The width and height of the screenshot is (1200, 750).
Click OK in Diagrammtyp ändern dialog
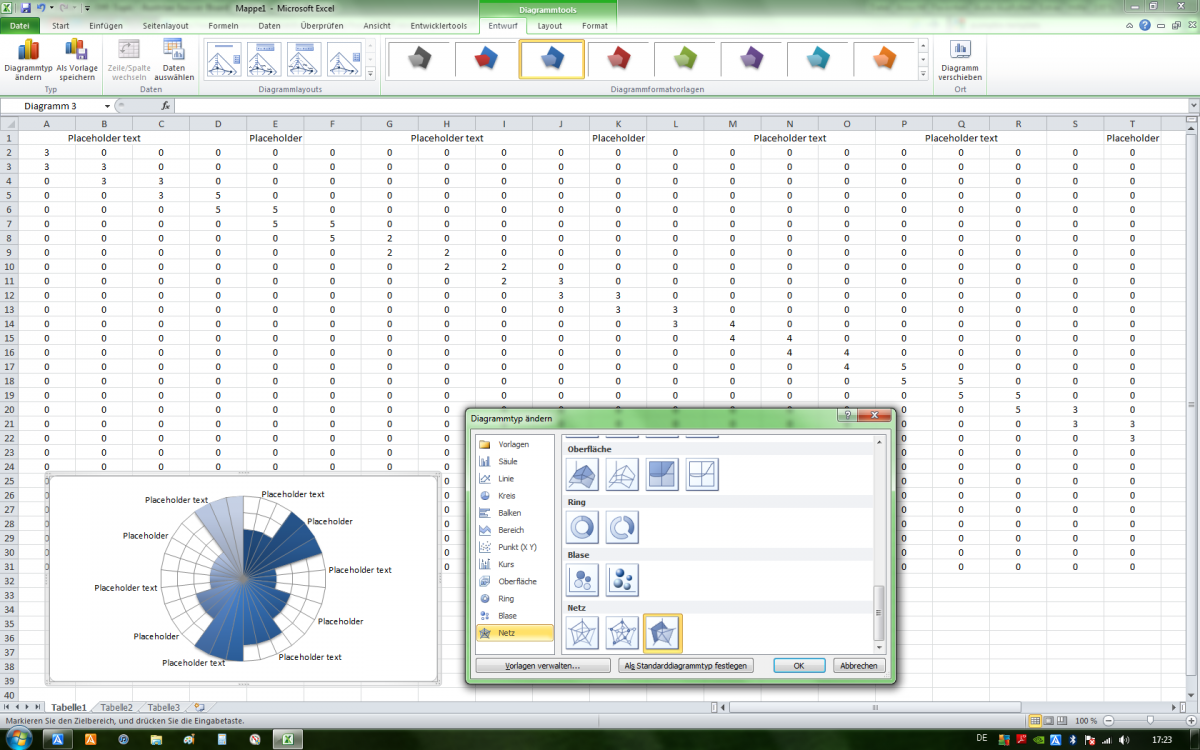point(799,665)
